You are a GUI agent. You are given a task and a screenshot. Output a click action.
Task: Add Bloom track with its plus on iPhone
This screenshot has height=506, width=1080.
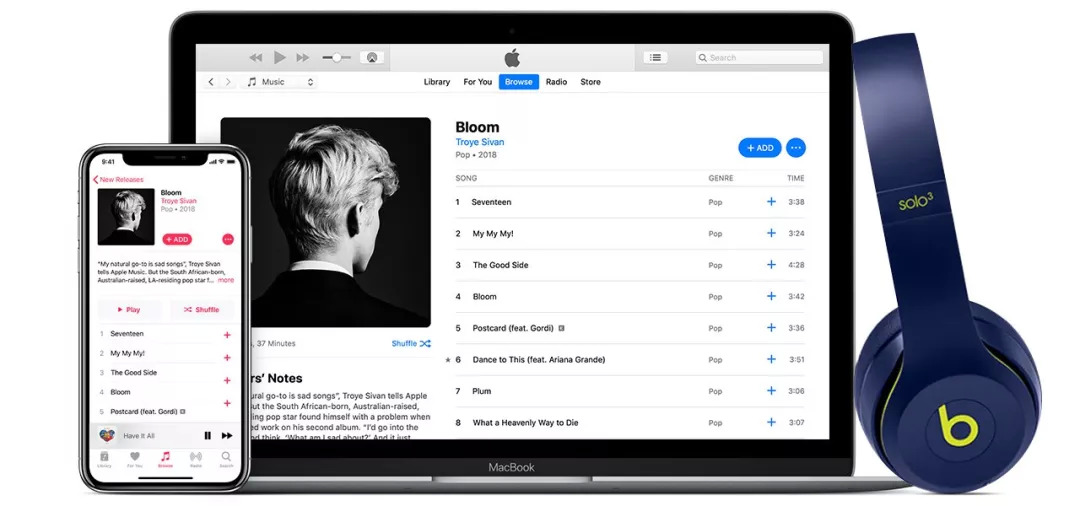tap(227, 403)
